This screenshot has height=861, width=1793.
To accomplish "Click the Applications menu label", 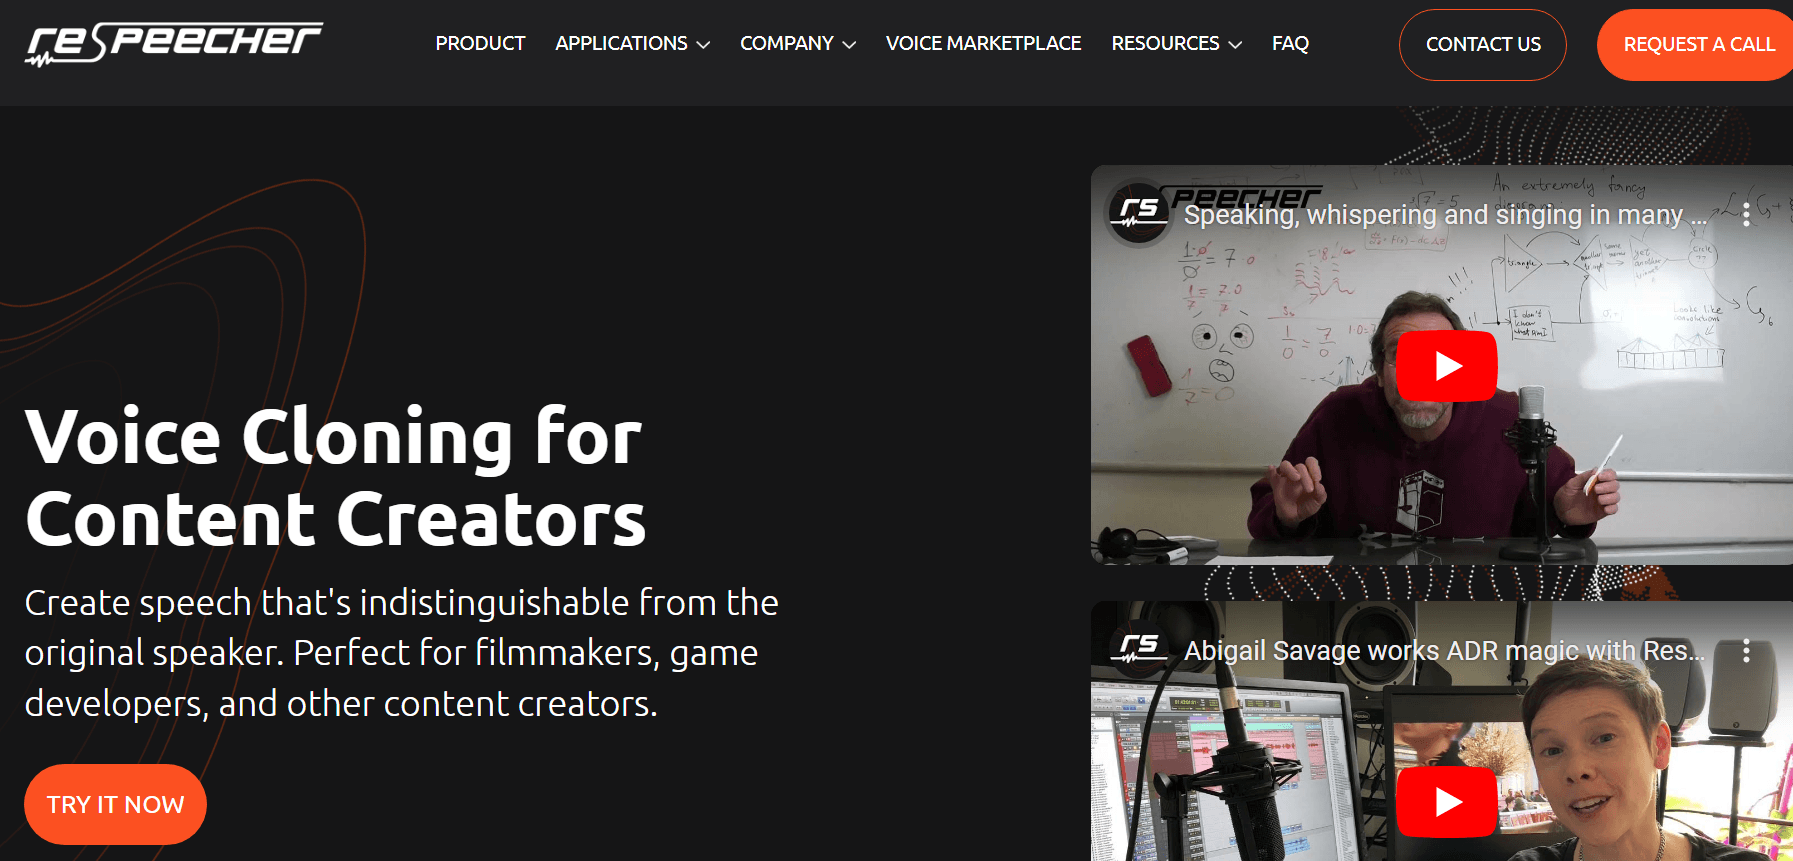I will pyautogui.click(x=621, y=44).
